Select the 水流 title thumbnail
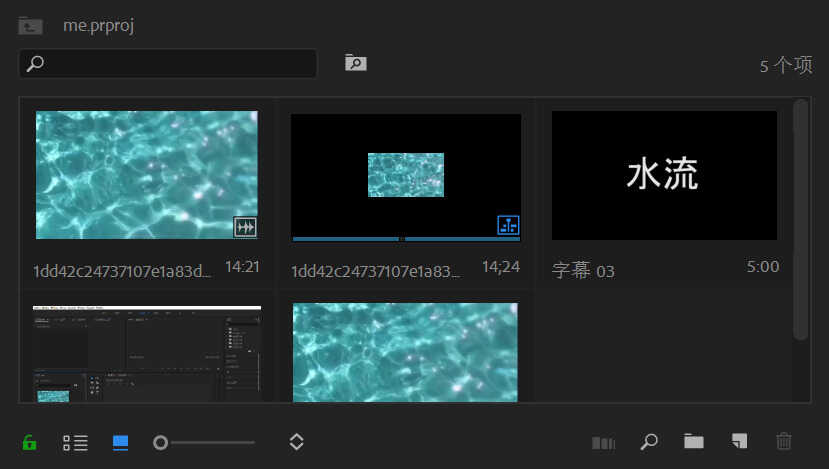Screen dimensions: 829x469 coord(664,175)
